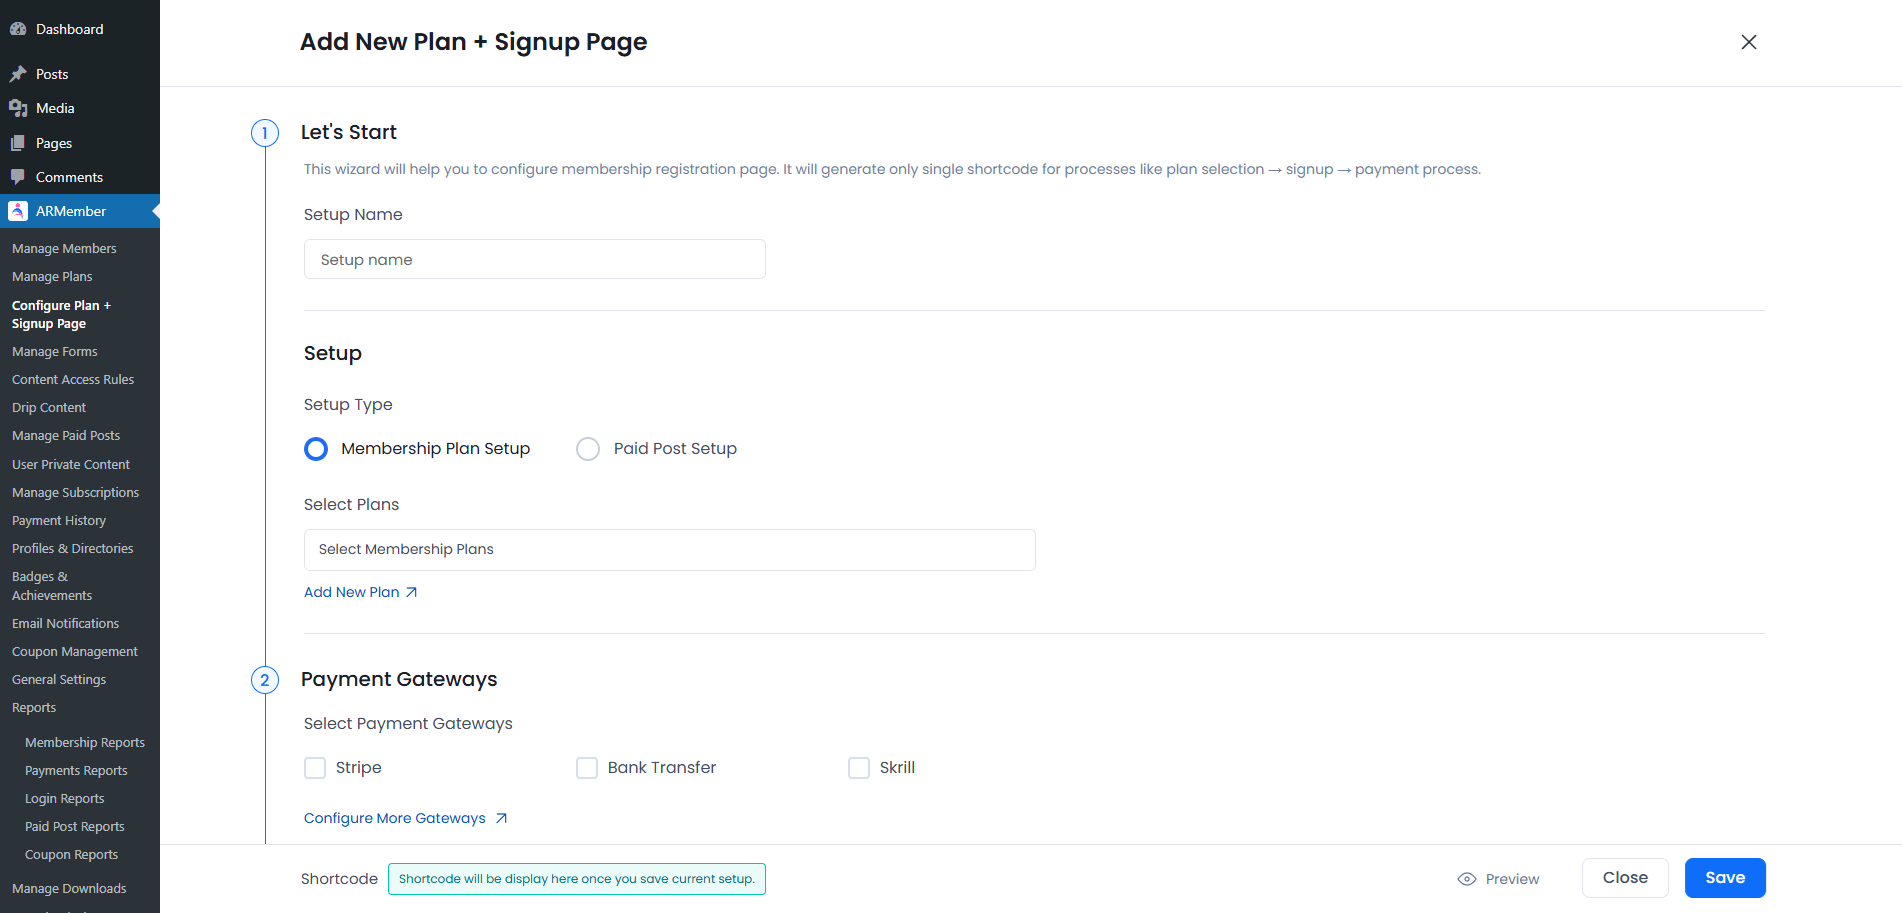Screen dimensions: 1902x913
Task: Click the ARMember logo icon
Action: point(18,211)
